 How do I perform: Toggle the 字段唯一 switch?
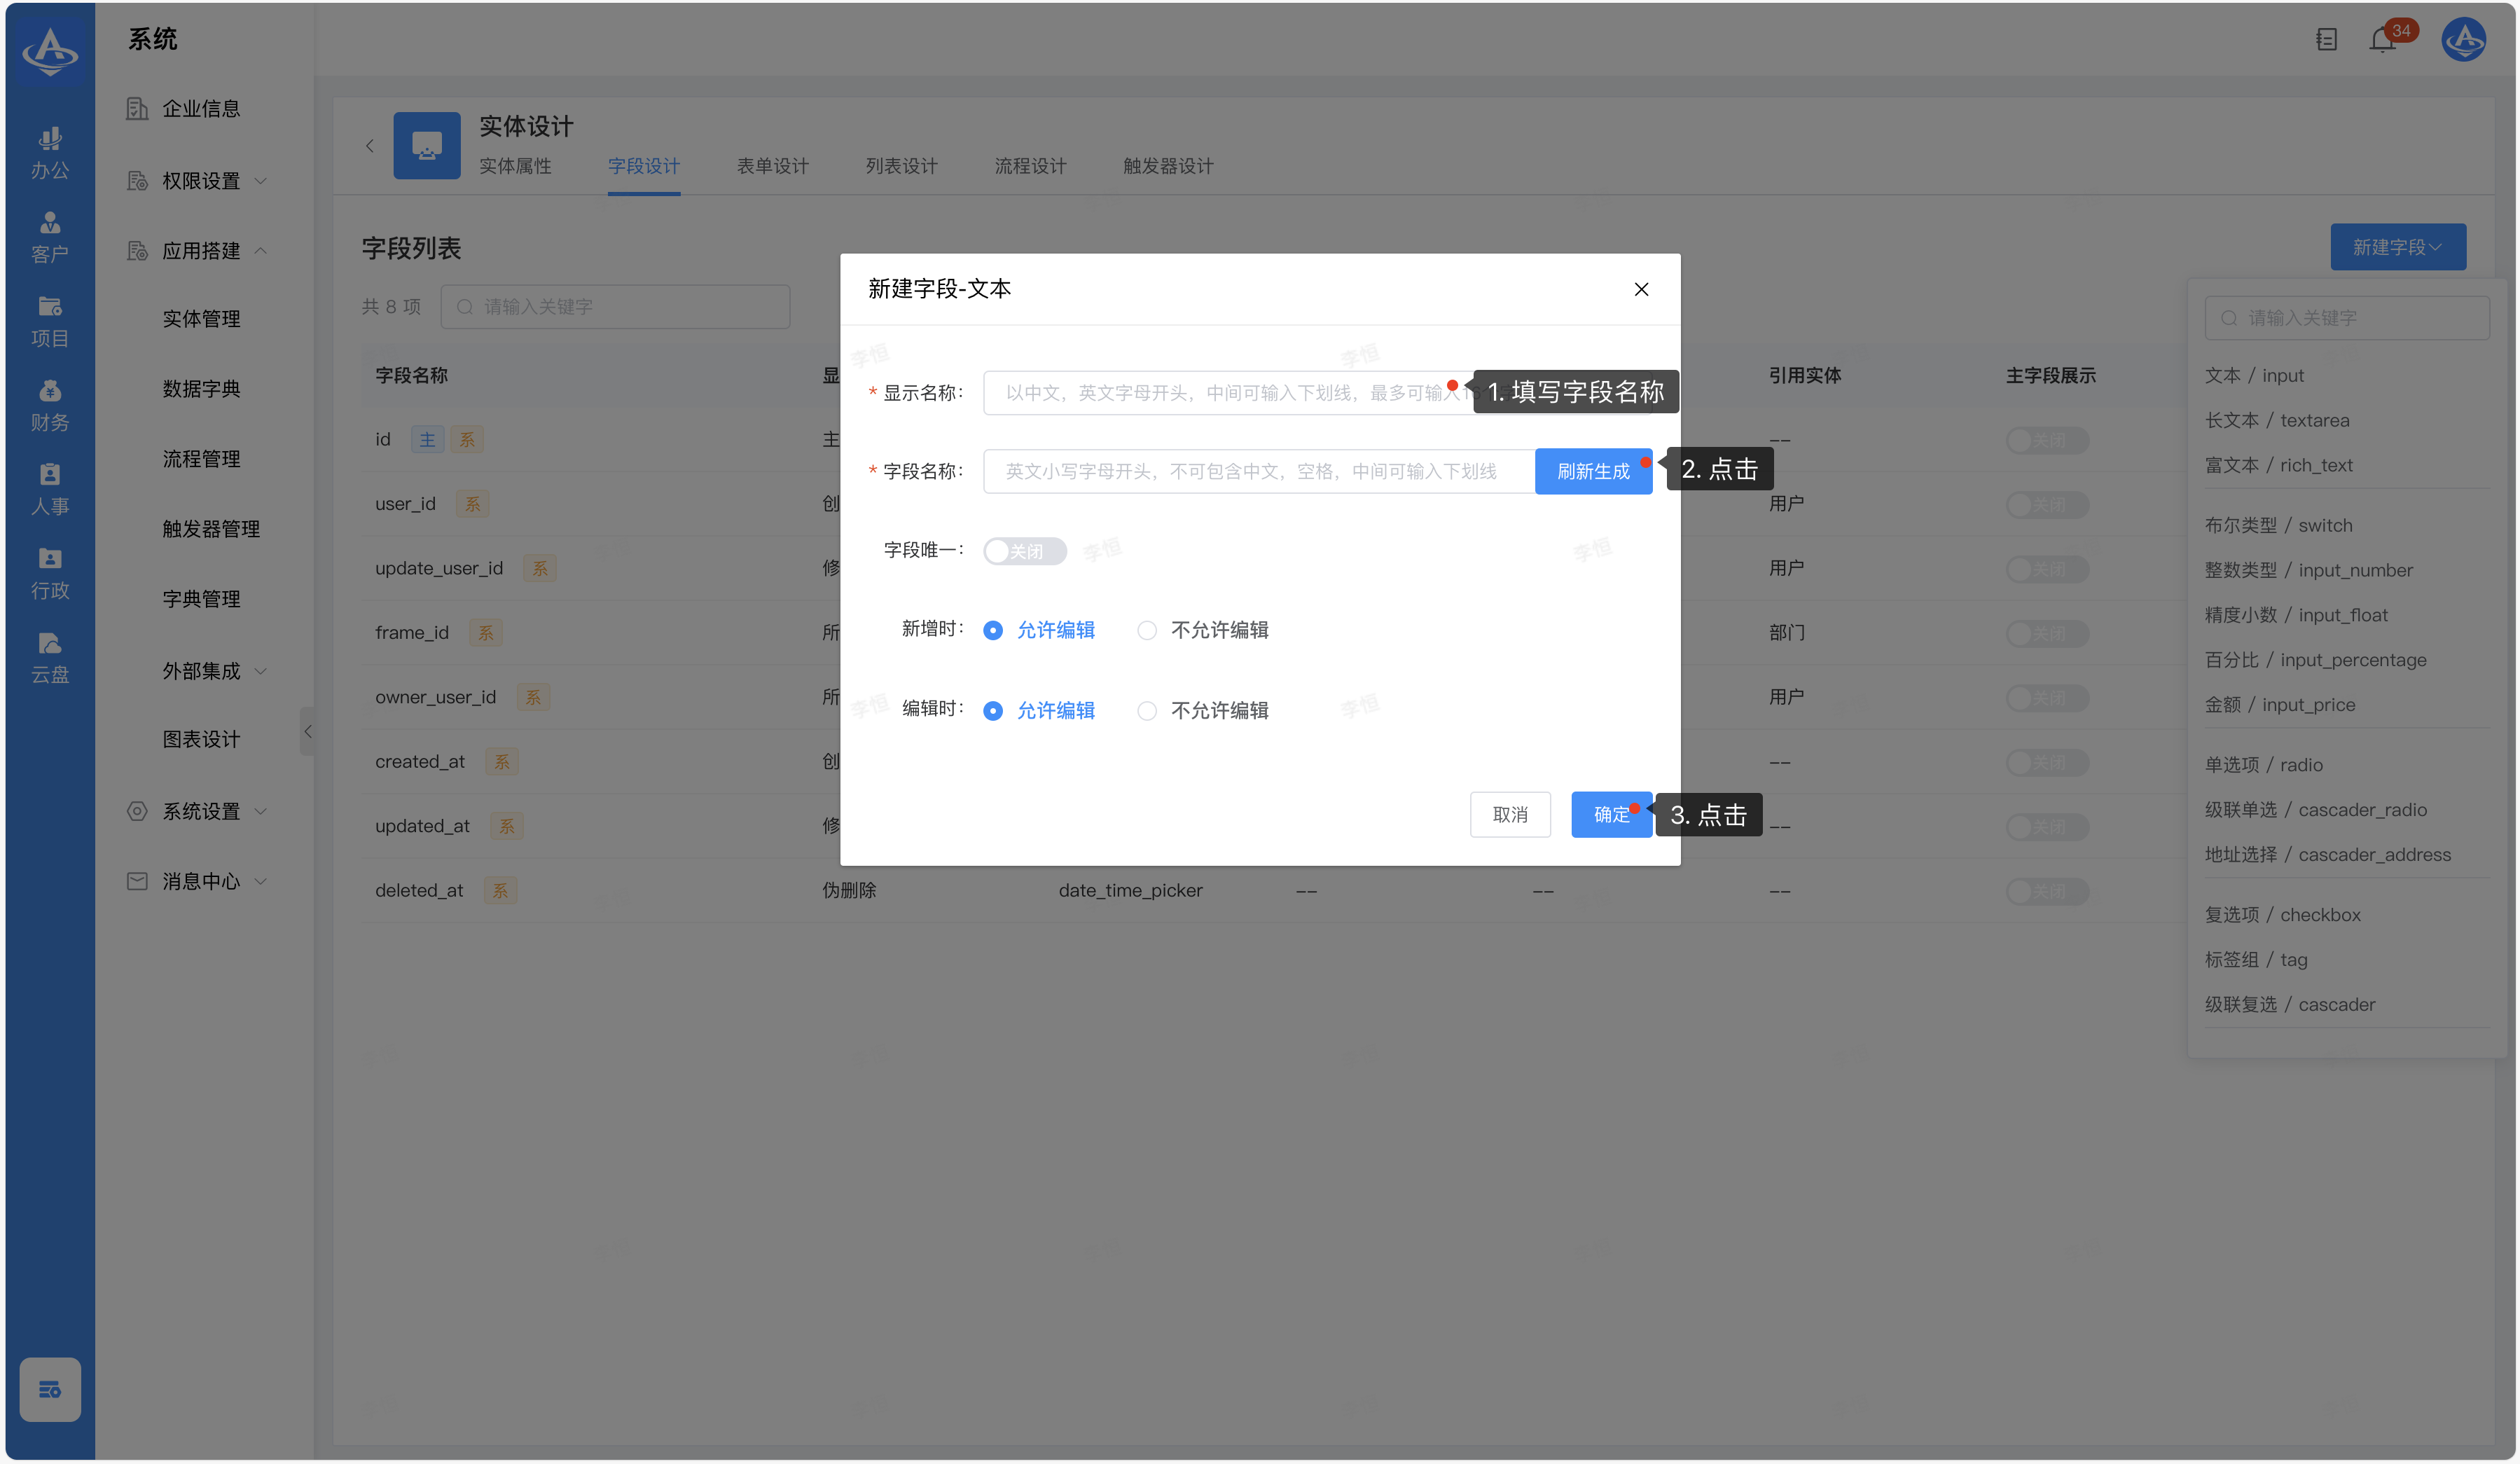coord(1024,551)
